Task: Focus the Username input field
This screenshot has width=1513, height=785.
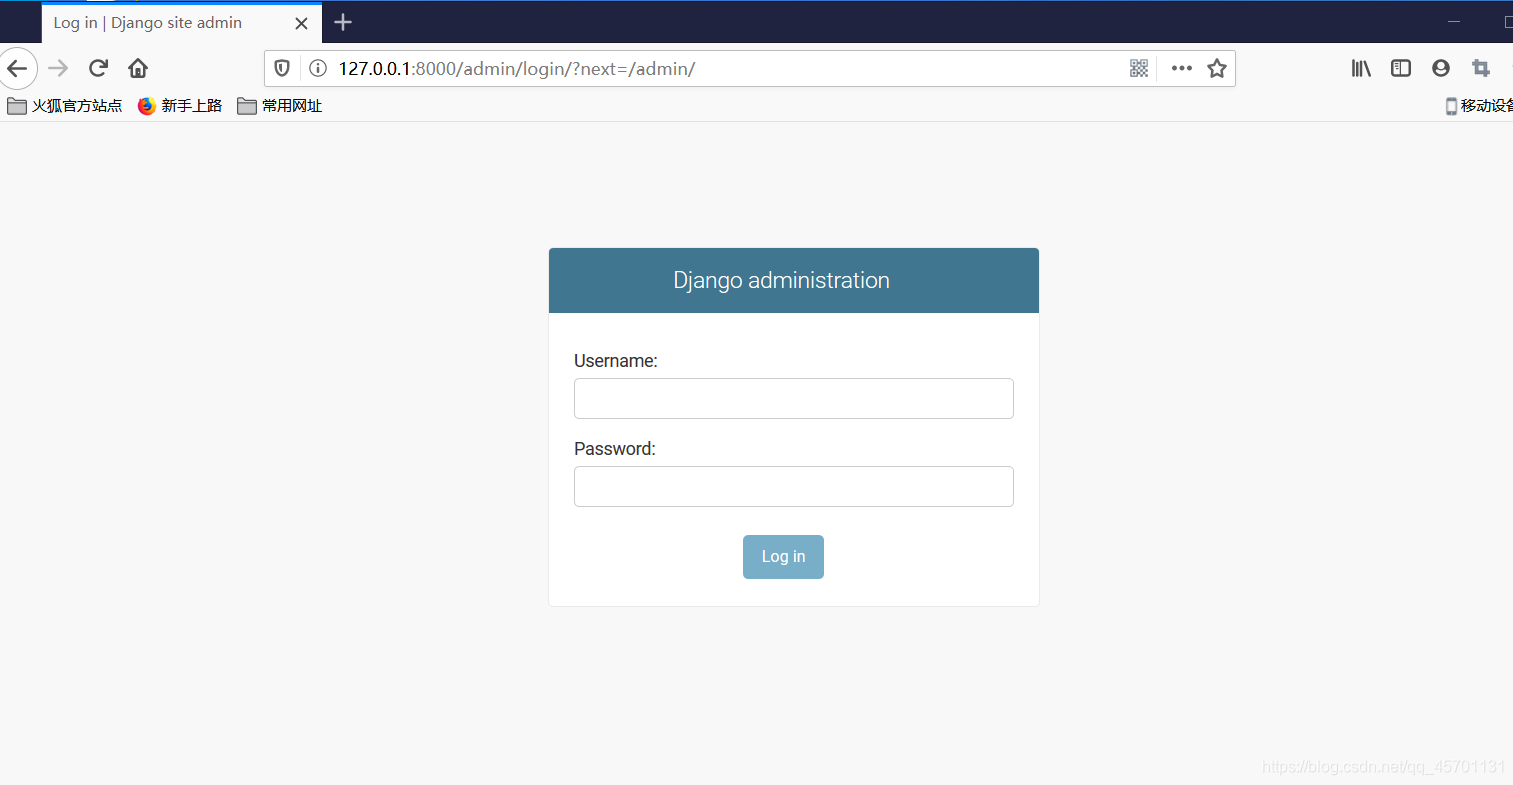Action: coord(794,398)
